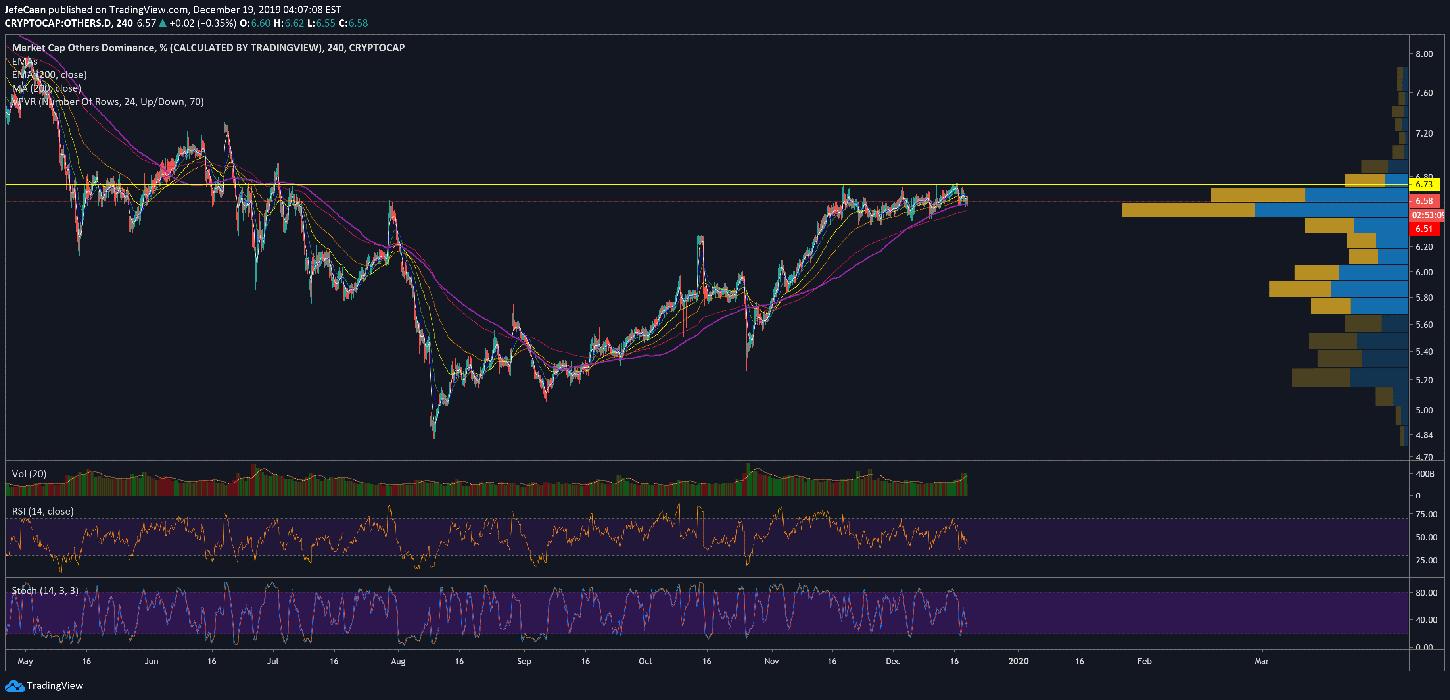Click the TradingView logo icon

pyautogui.click(x=12, y=686)
